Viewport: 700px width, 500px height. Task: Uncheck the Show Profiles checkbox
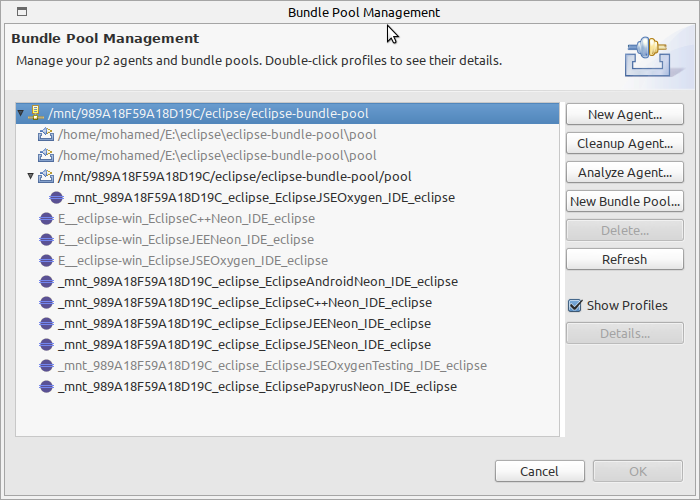click(575, 306)
